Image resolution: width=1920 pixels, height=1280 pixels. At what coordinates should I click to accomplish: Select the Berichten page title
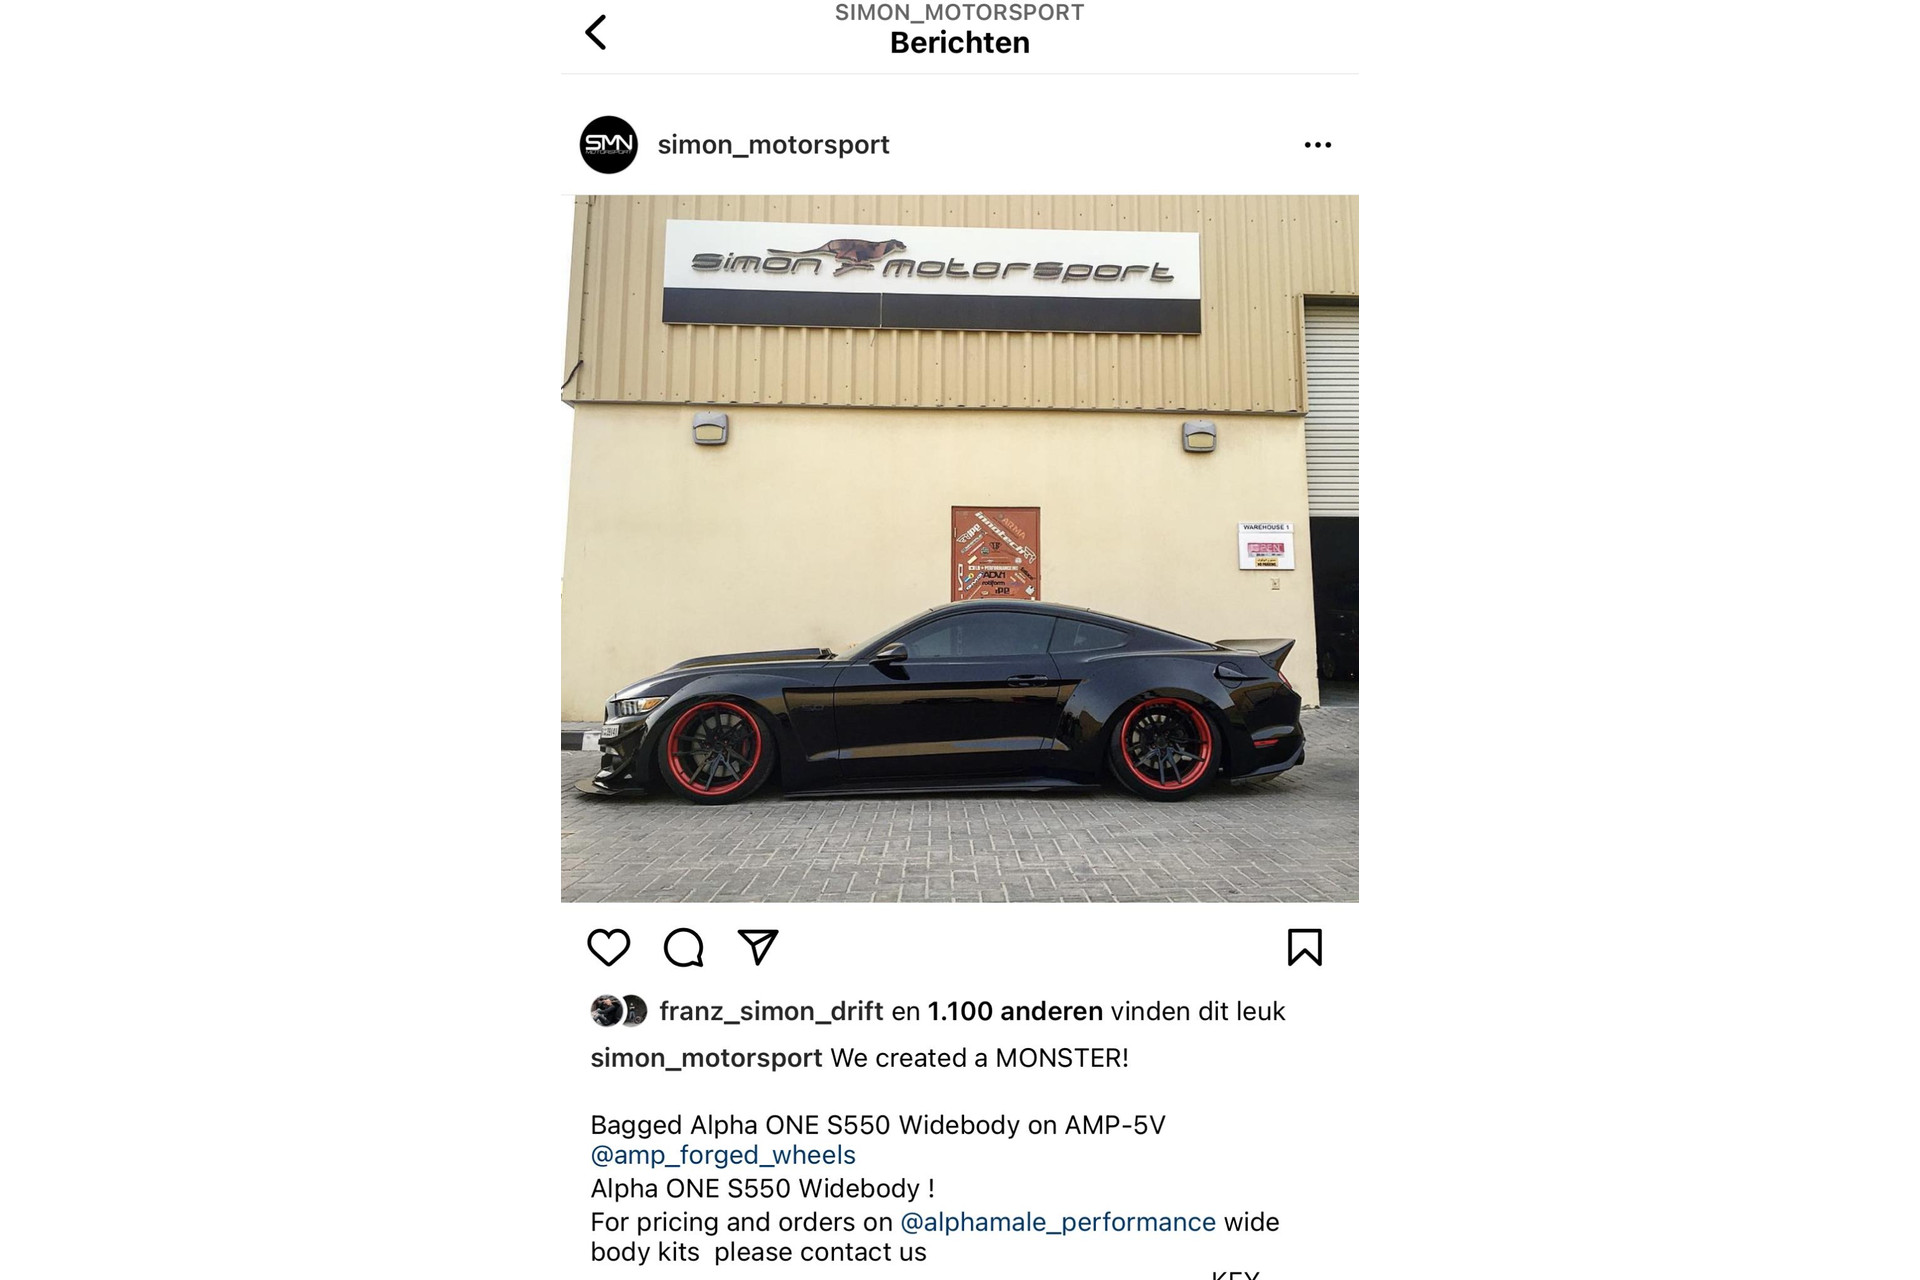pyautogui.click(x=959, y=43)
